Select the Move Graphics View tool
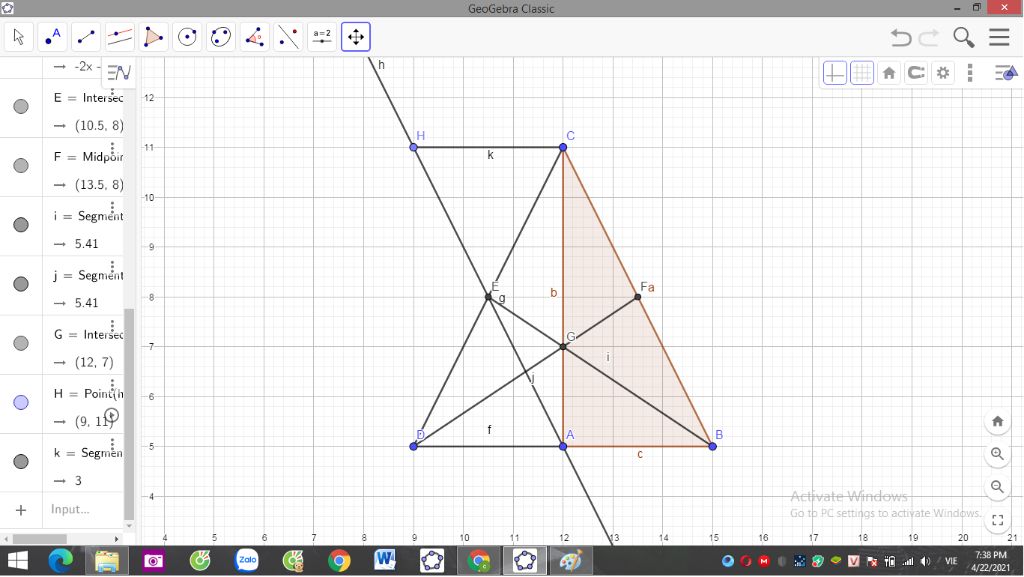This screenshot has height=577, width=1024. coord(356,37)
